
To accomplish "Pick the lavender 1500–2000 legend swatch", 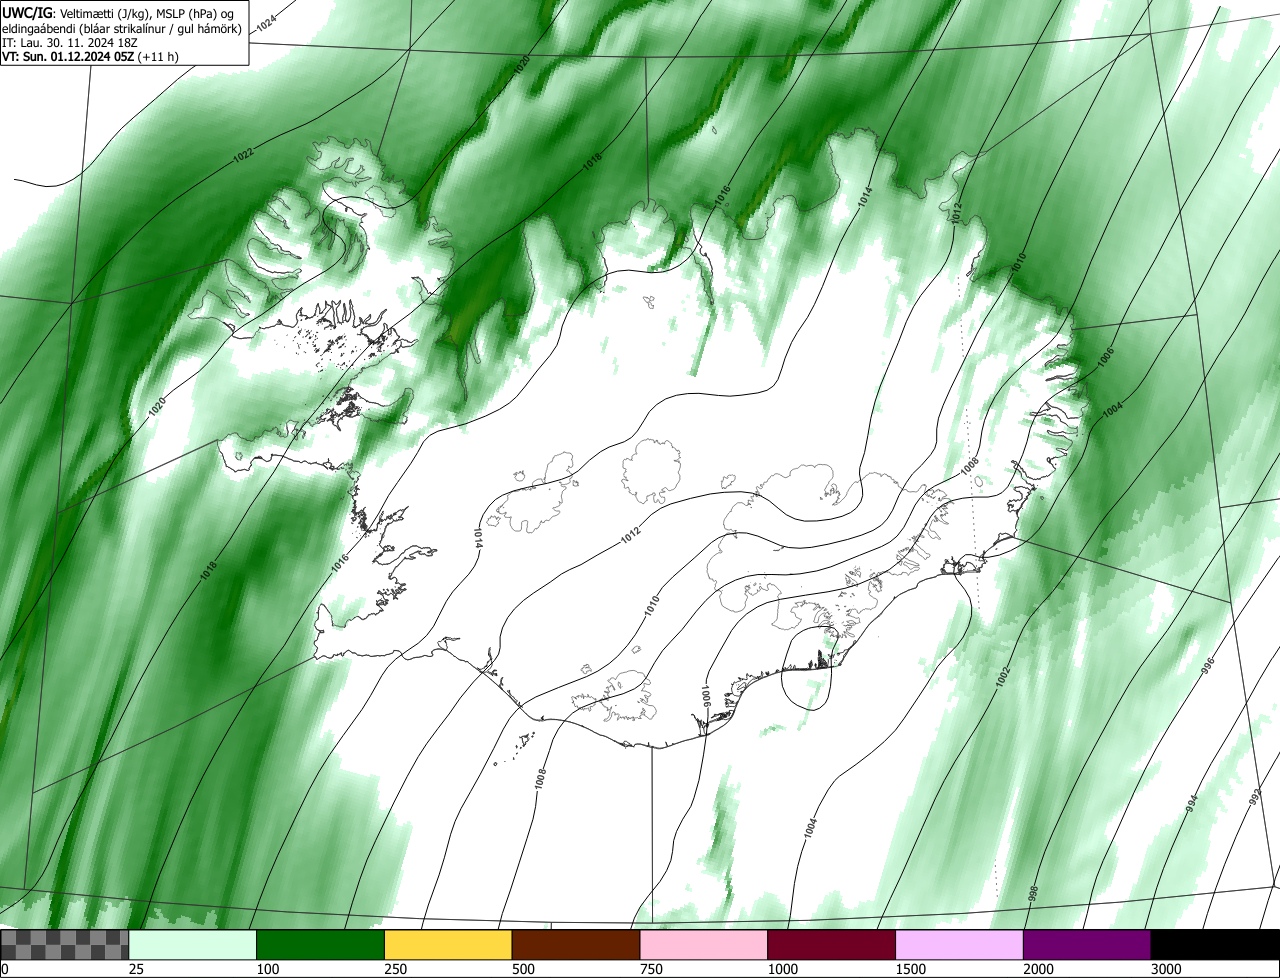I will (x=960, y=945).
